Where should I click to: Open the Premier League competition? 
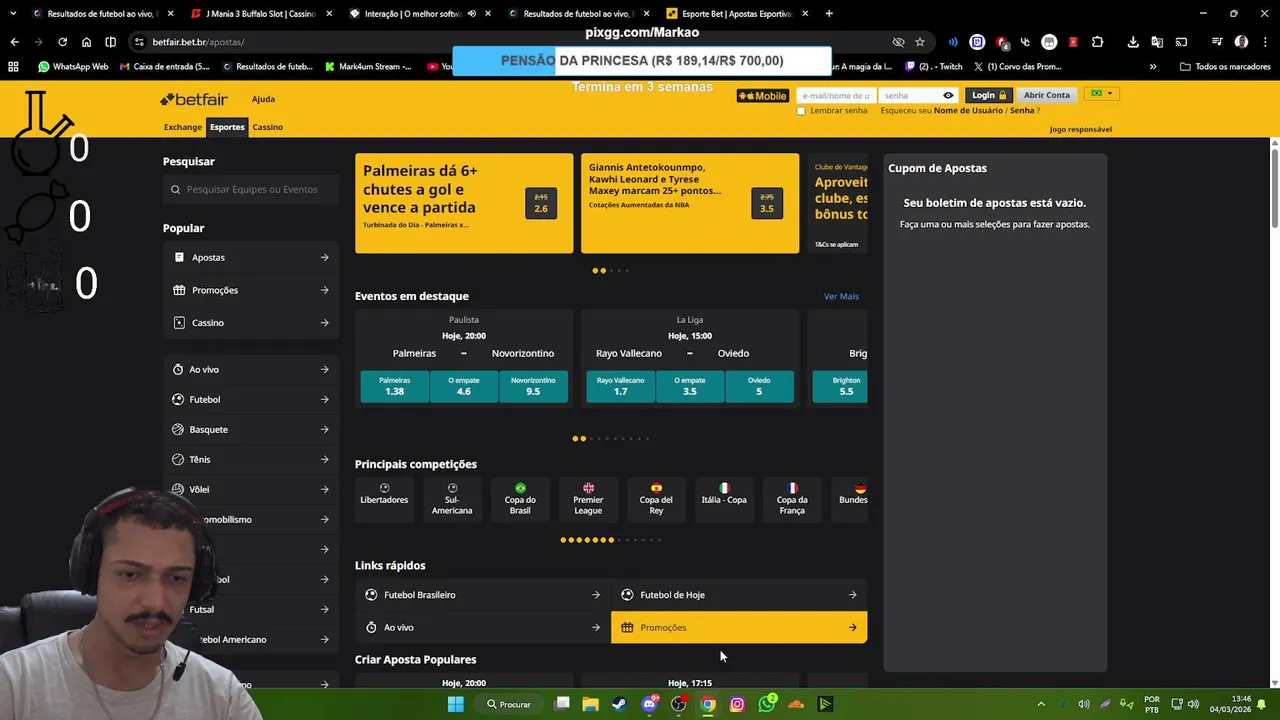click(588, 499)
